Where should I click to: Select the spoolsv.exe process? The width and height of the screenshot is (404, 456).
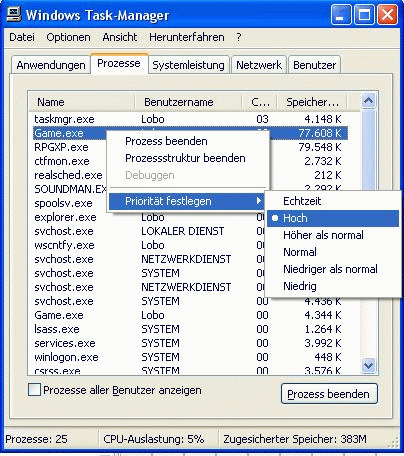(63, 203)
